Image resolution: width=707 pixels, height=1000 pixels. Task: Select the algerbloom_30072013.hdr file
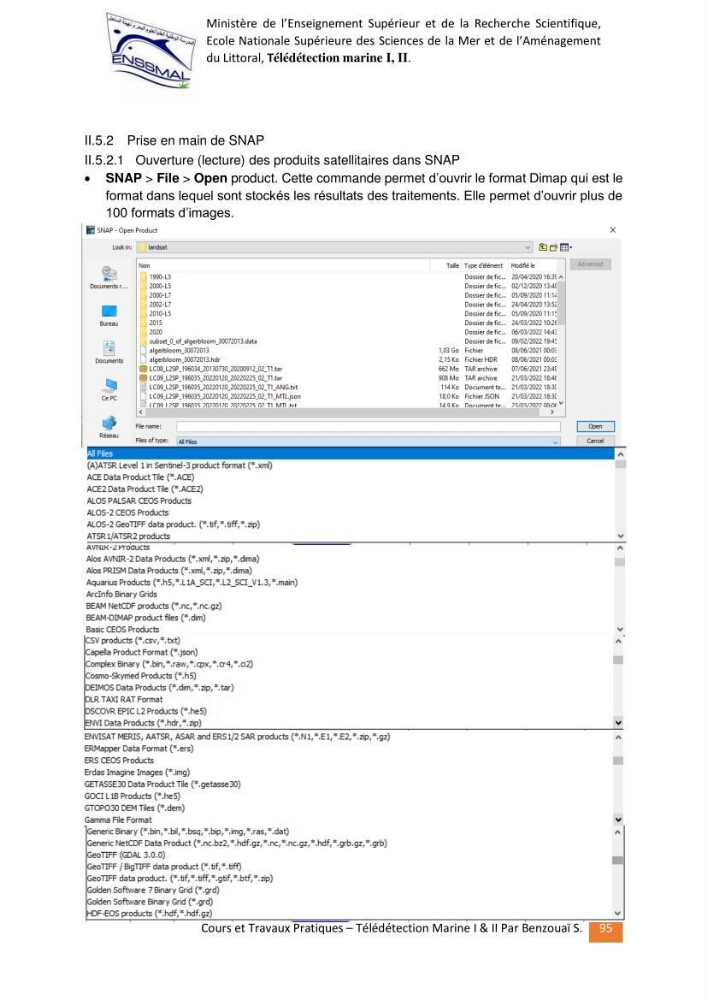(x=184, y=360)
